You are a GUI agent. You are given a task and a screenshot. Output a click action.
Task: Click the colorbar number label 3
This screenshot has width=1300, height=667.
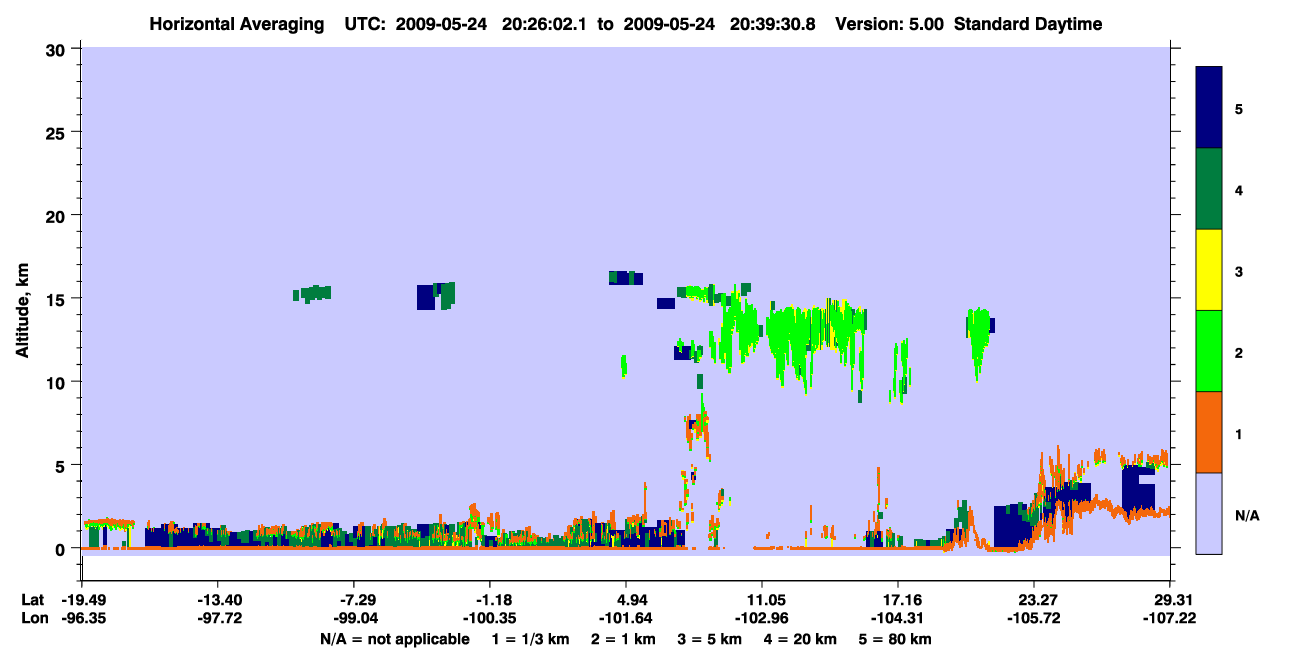pos(1239,271)
